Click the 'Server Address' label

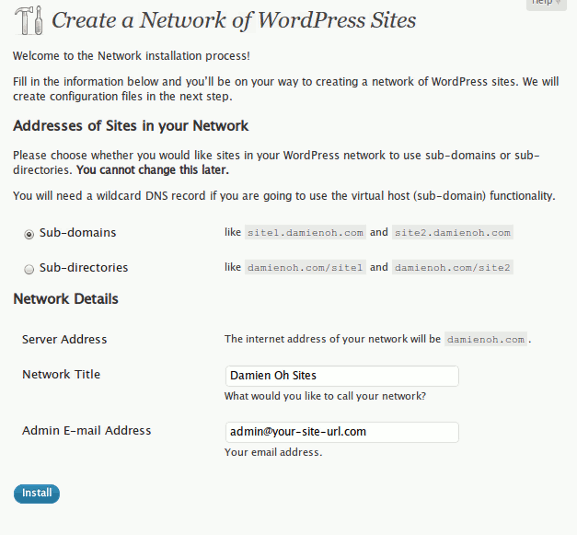coord(64,339)
